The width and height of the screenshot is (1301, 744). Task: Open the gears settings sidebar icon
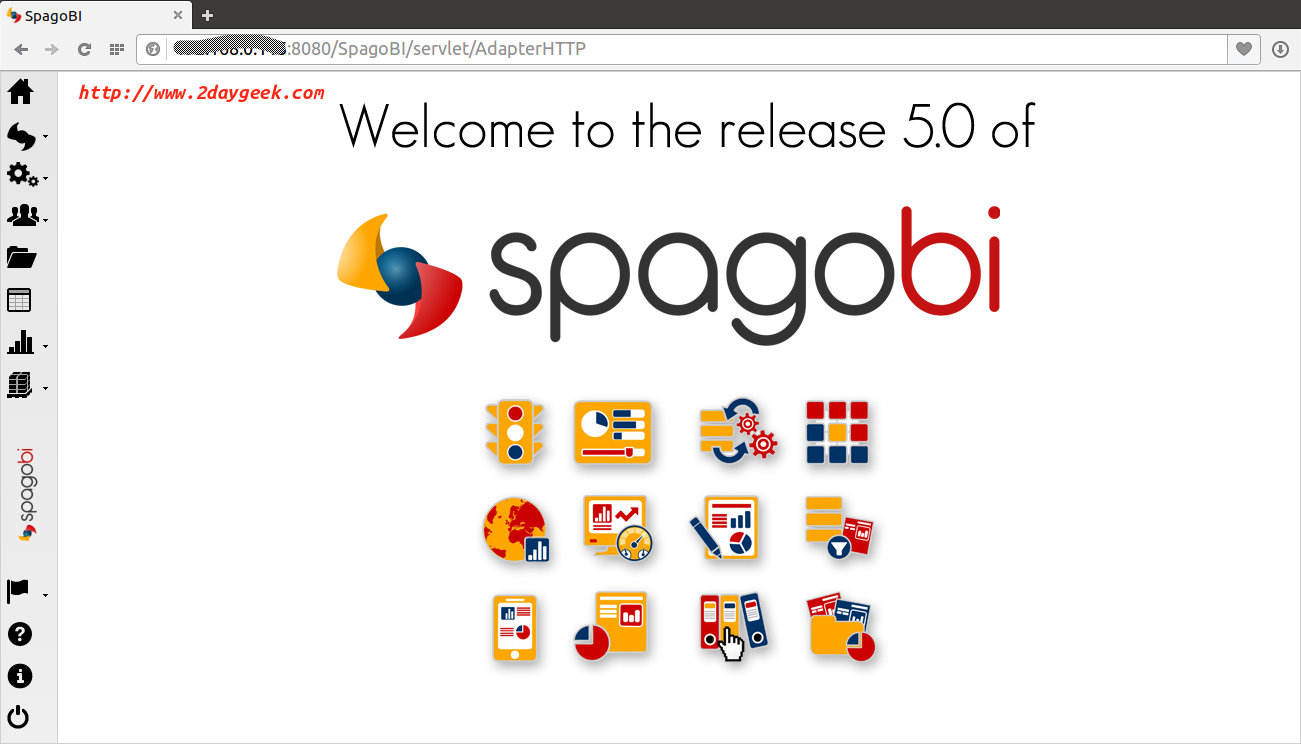22,176
